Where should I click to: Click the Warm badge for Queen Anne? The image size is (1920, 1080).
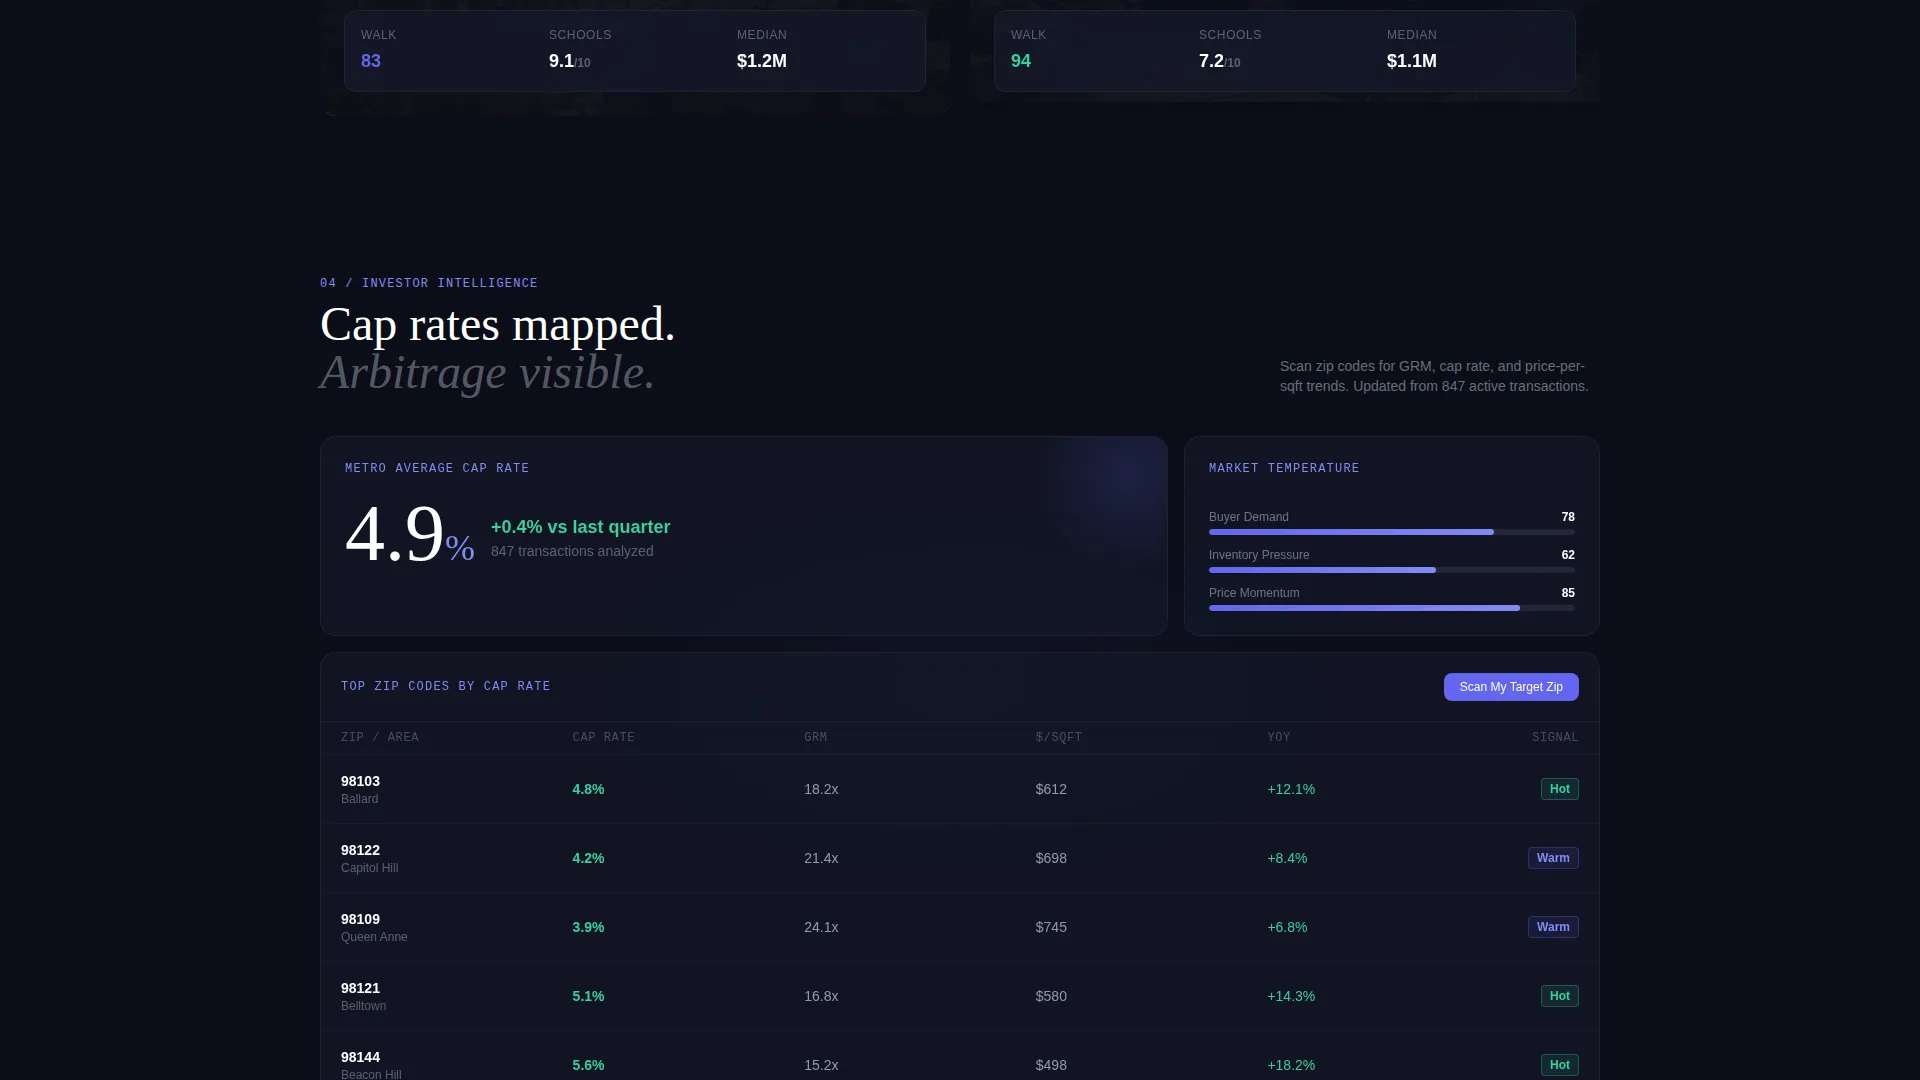[1553, 927]
